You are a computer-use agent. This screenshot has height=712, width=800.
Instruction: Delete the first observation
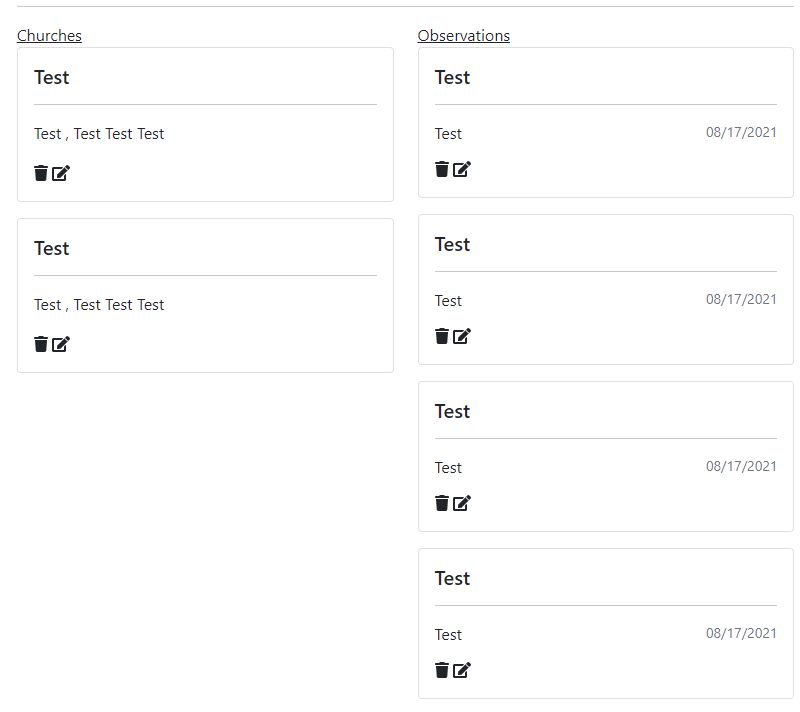(x=441, y=169)
